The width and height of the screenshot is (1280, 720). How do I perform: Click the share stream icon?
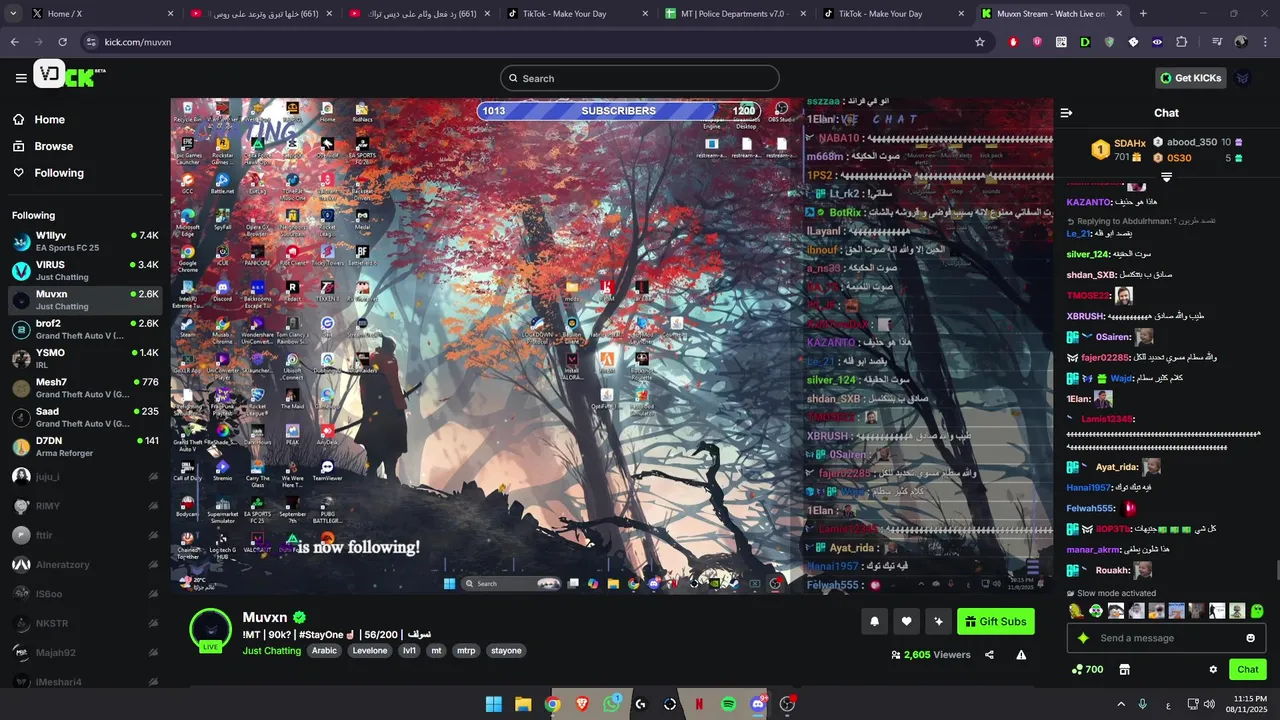click(x=989, y=655)
